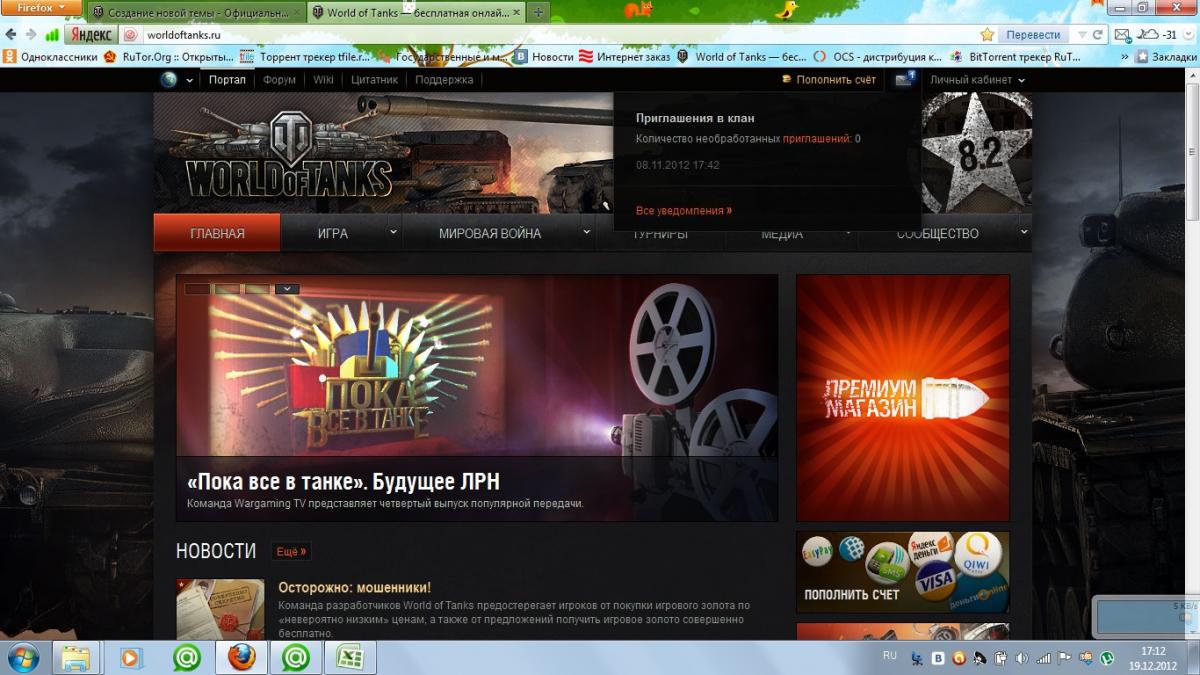This screenshot has height=675, width=1200.
Task: Reload the page with refresh icon
Action: pyautogui.click(x=1097, y=35)
